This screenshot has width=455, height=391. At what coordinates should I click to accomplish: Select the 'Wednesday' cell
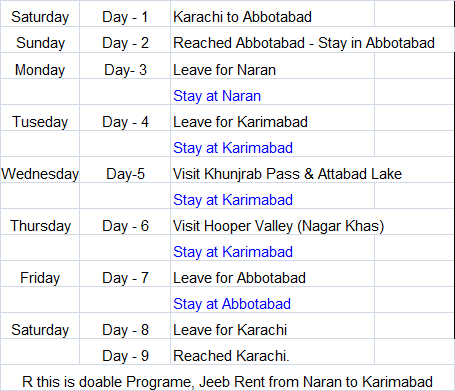(40, 174)
